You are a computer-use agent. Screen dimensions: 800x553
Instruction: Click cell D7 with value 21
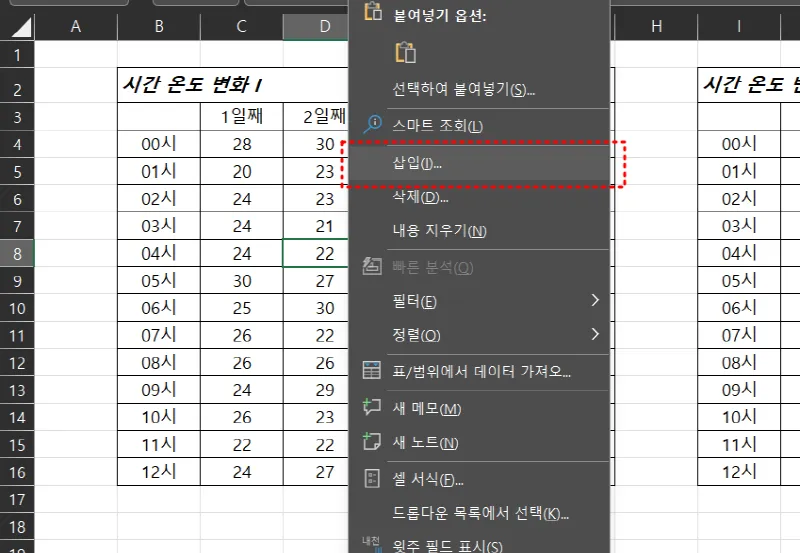point(316,226)
